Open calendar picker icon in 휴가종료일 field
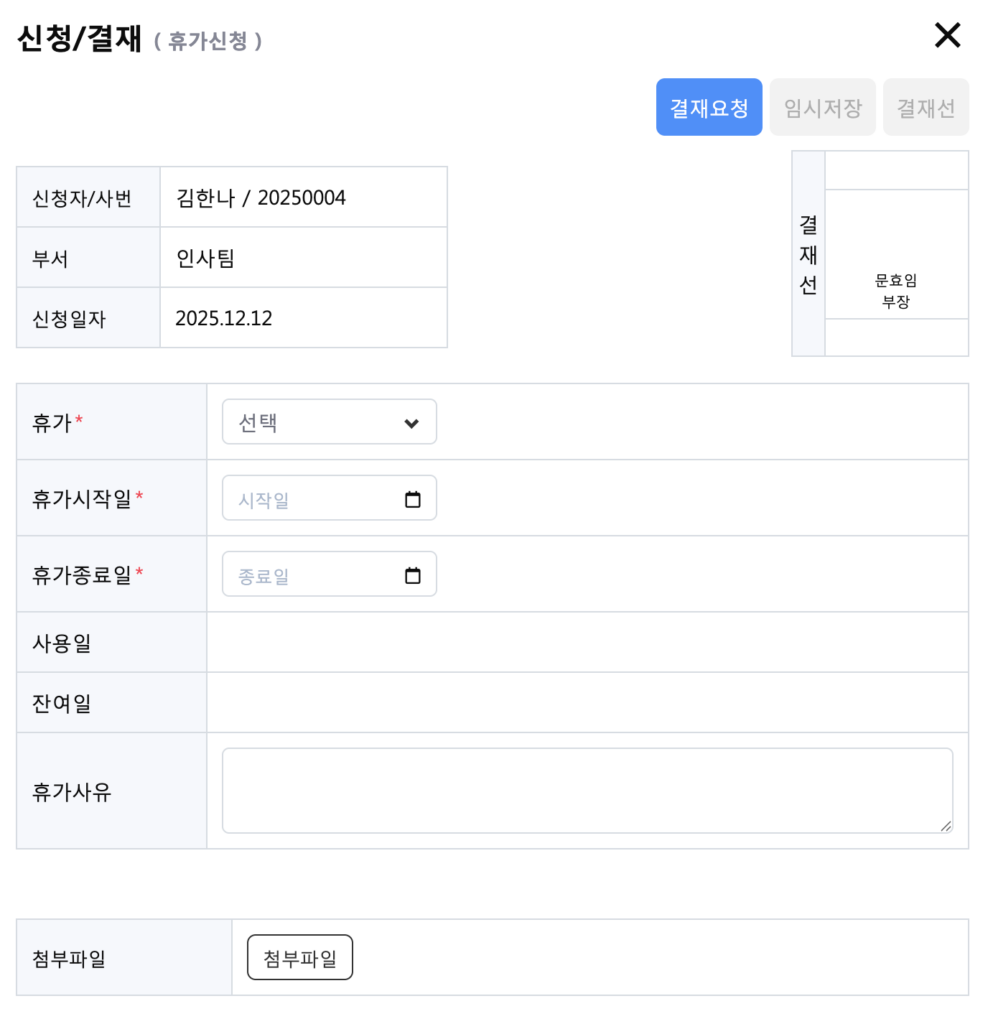 pos(412,576)
